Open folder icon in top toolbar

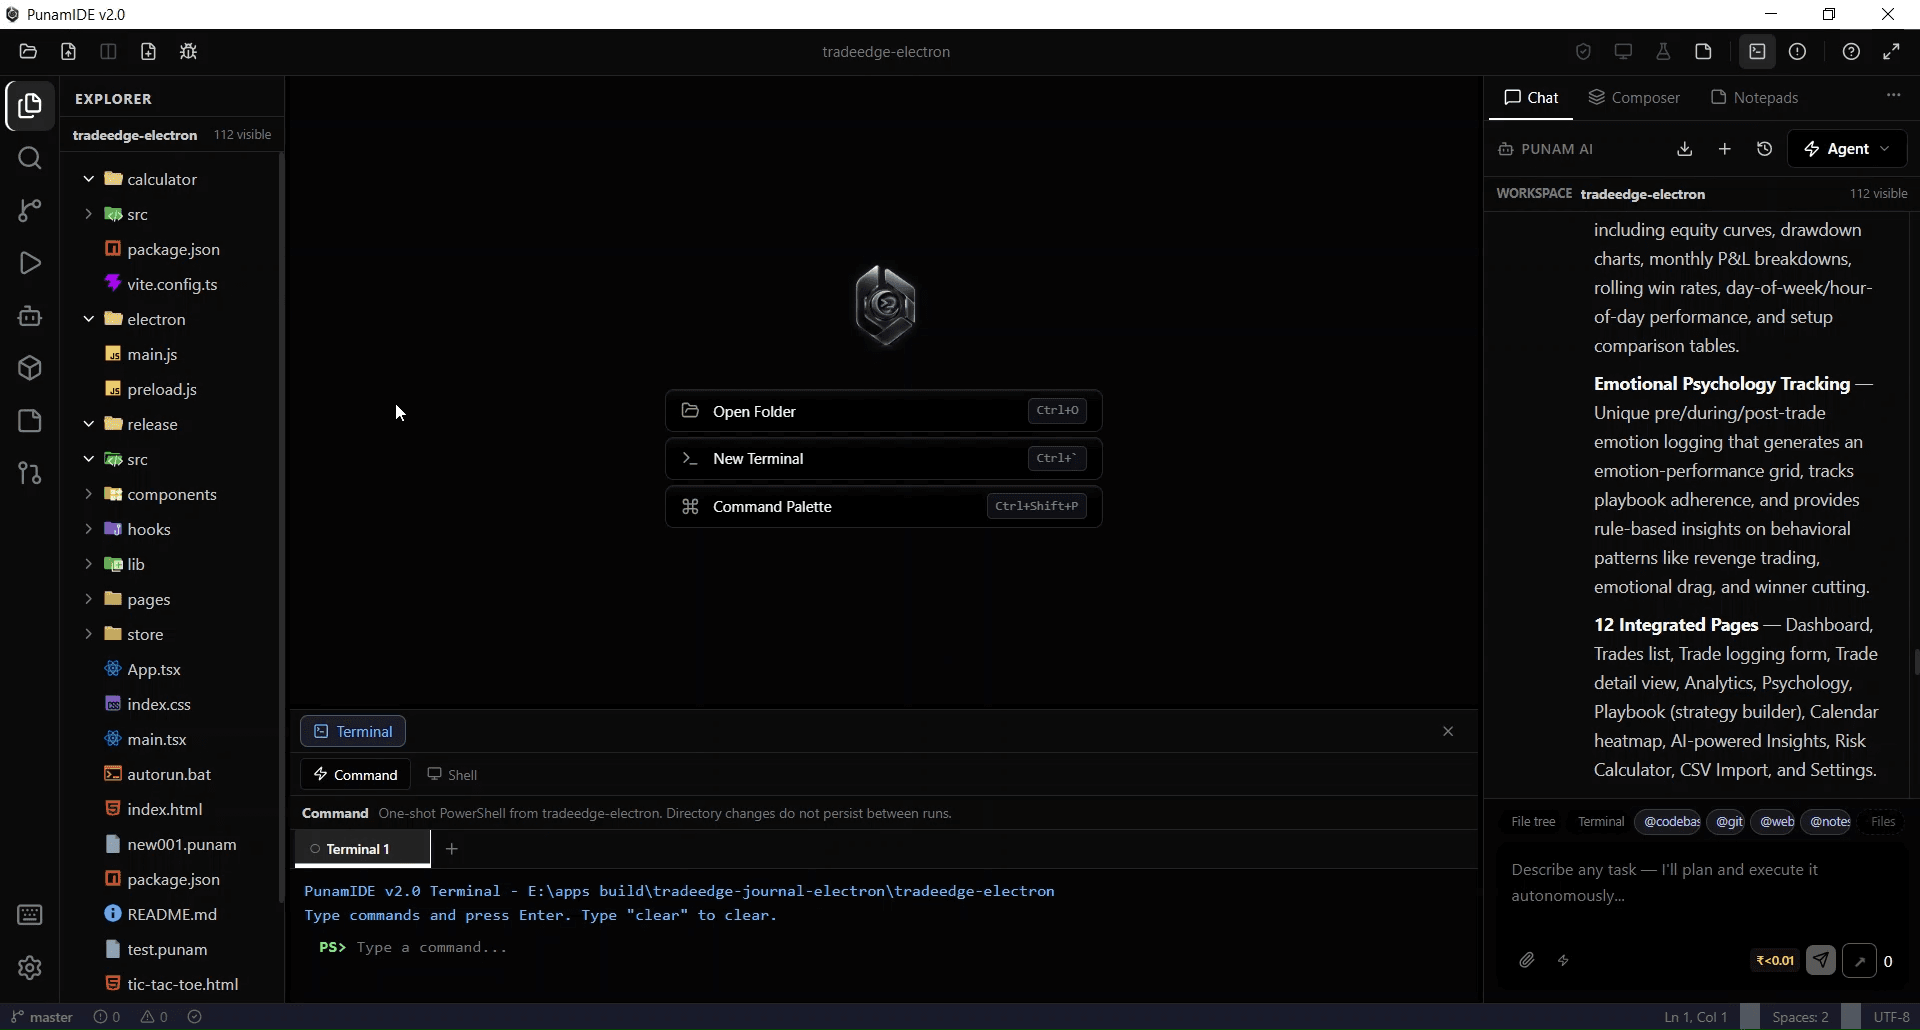point(28,52)
